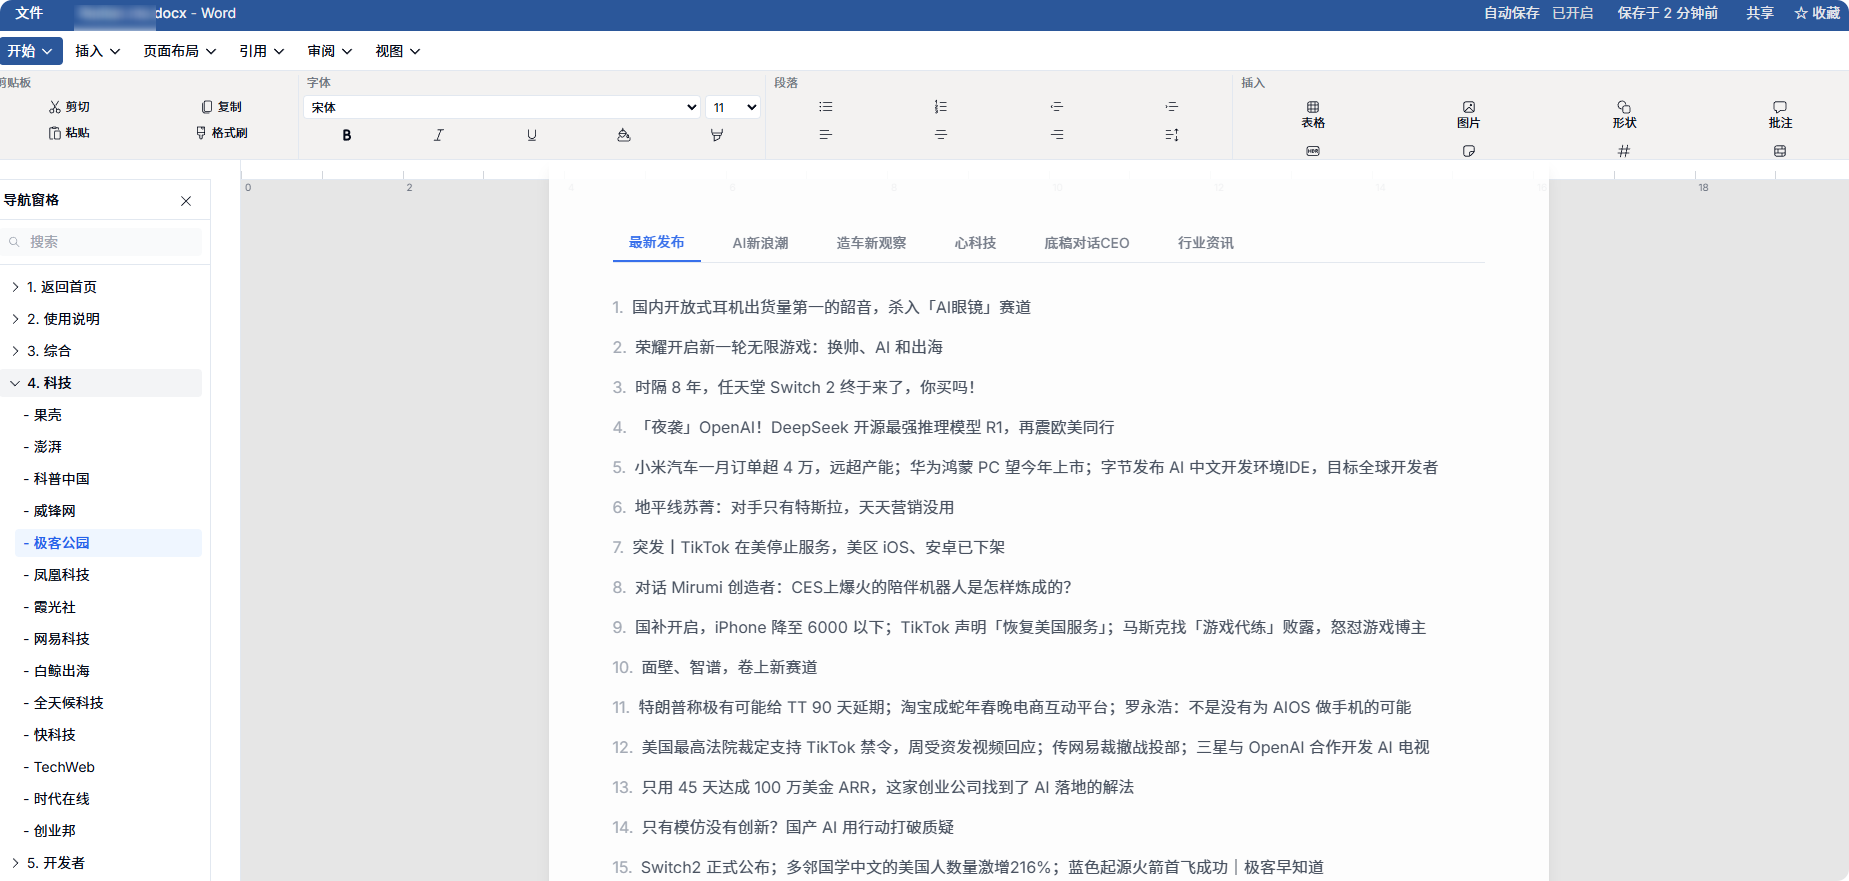Switch to the 行业资讯 tab
Image resolution: width=1849 pixels, height=881 pixels.
[x=1205, y=243]
